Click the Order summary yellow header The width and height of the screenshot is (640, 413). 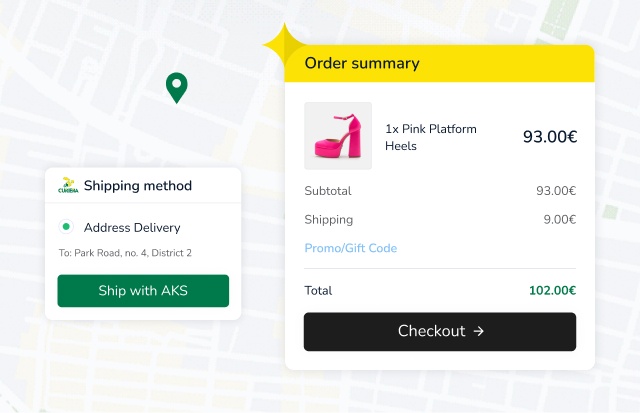click(440, 64)
